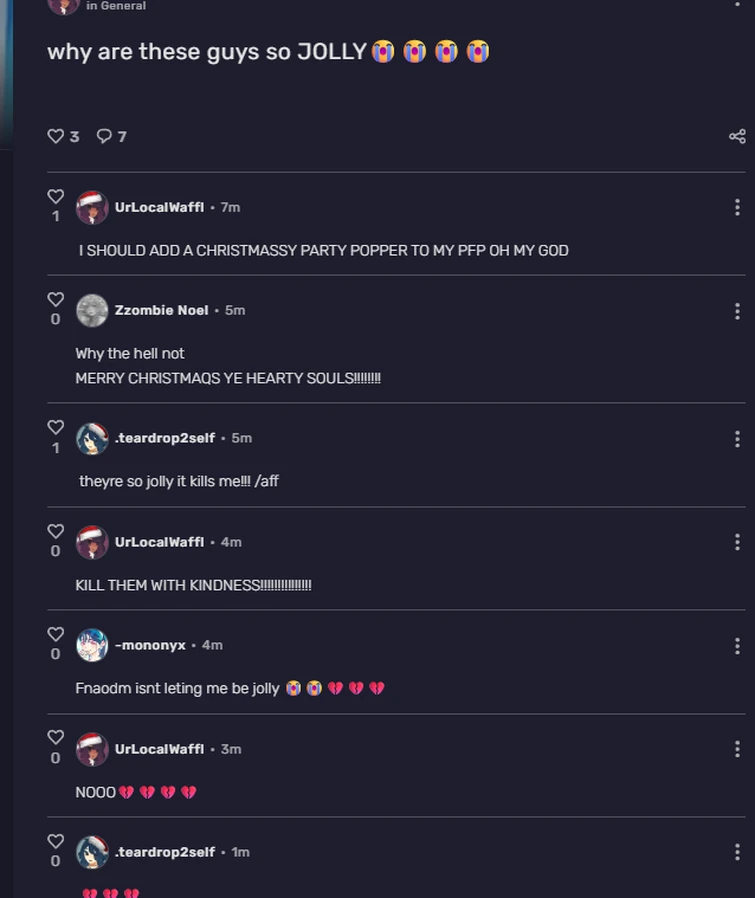The image size is (755, 898).
Task: Like the main post with heart icon
Action: pos(56,136)
